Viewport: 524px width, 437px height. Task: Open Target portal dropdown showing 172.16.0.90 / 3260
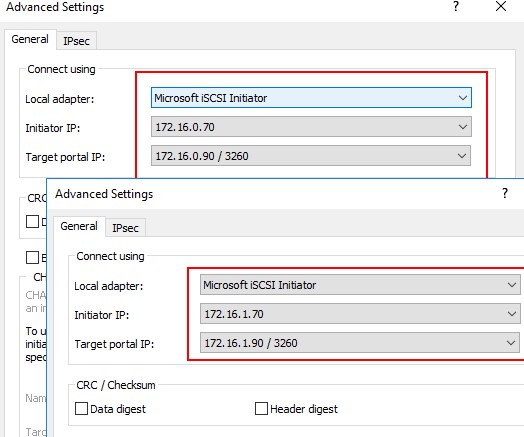pos(311,156)
